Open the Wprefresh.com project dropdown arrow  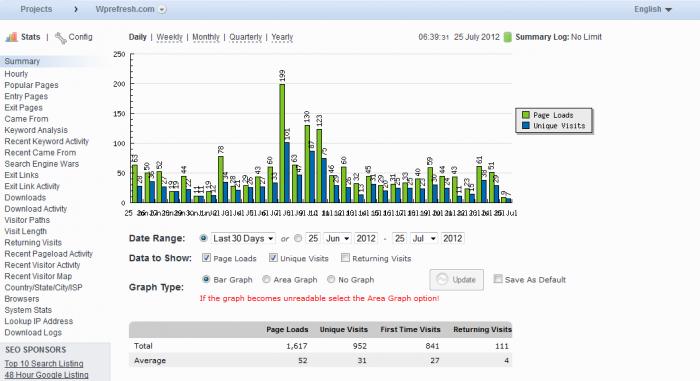(162, 9)
